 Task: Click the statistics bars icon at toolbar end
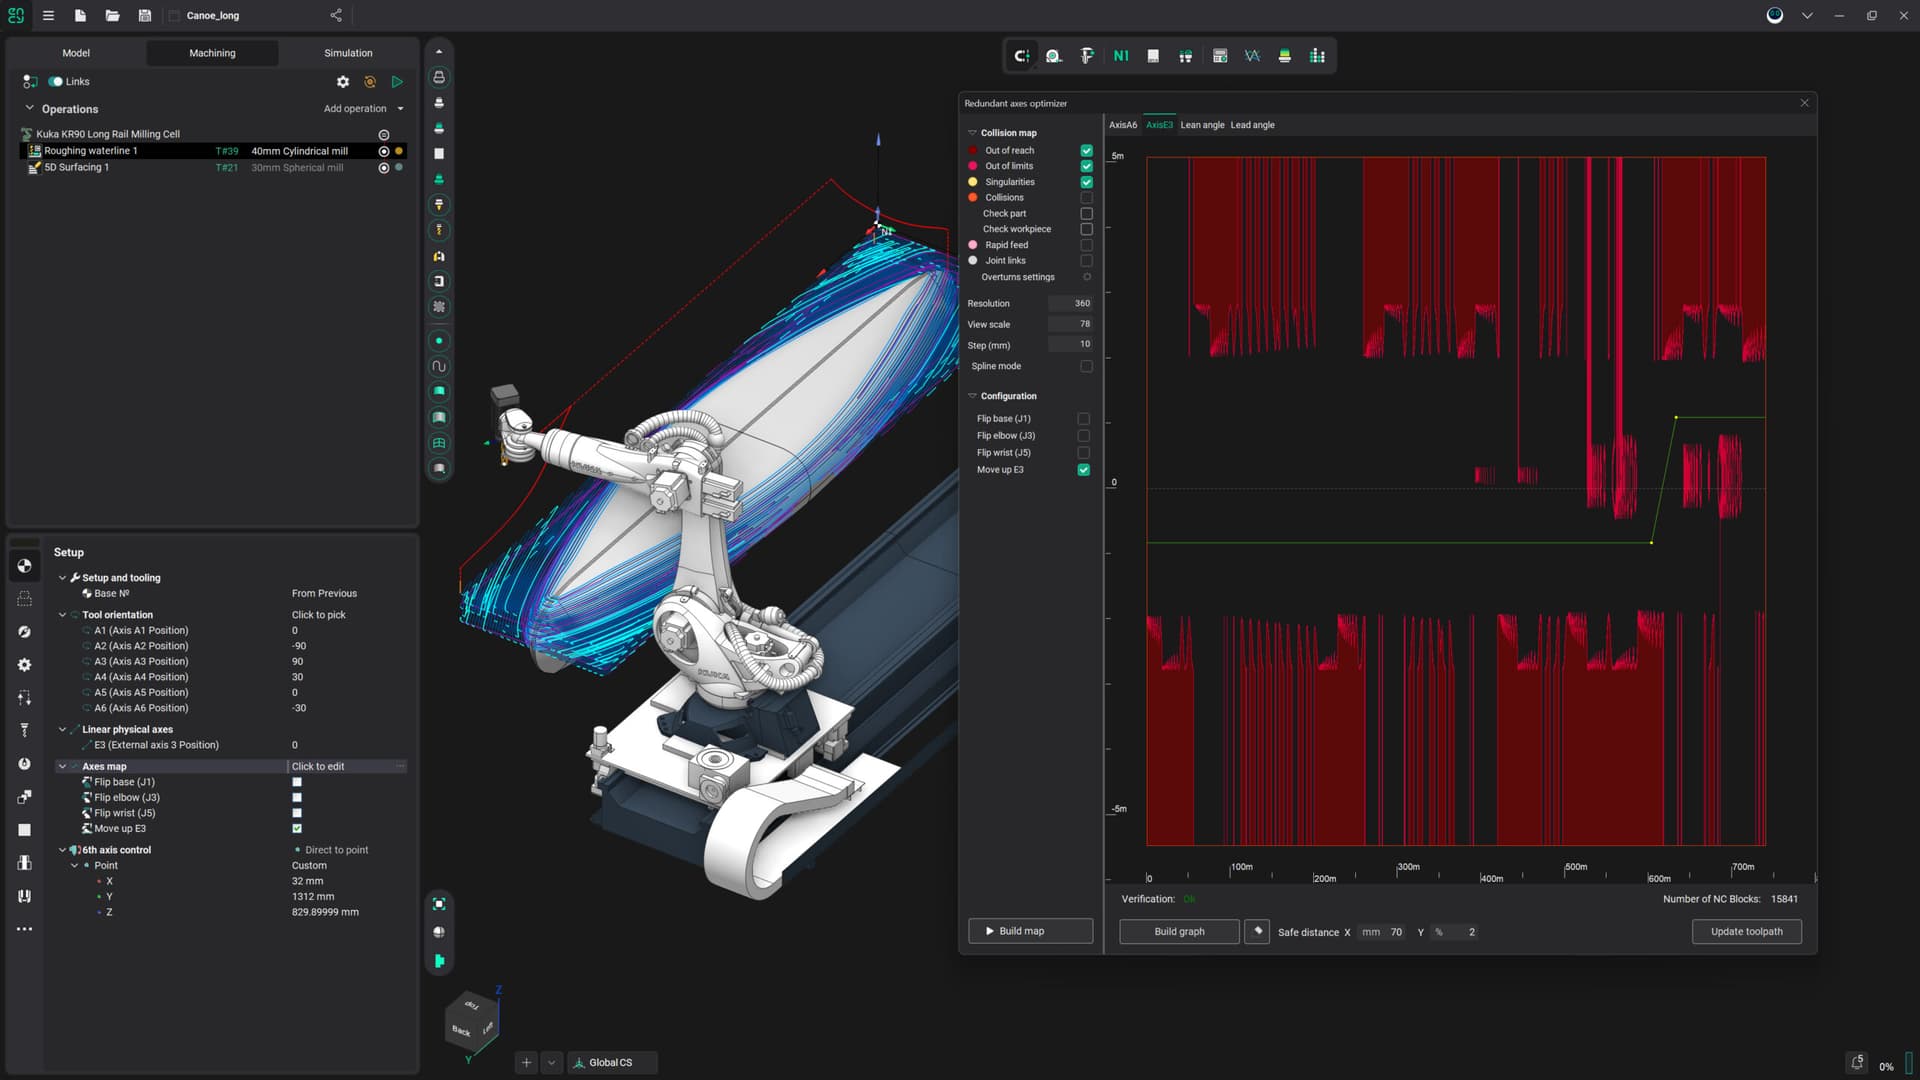(1317, 56)
